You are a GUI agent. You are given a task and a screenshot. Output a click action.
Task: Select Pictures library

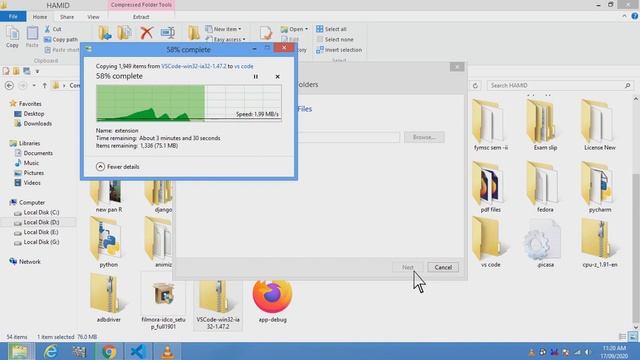[x=29, y=173]
